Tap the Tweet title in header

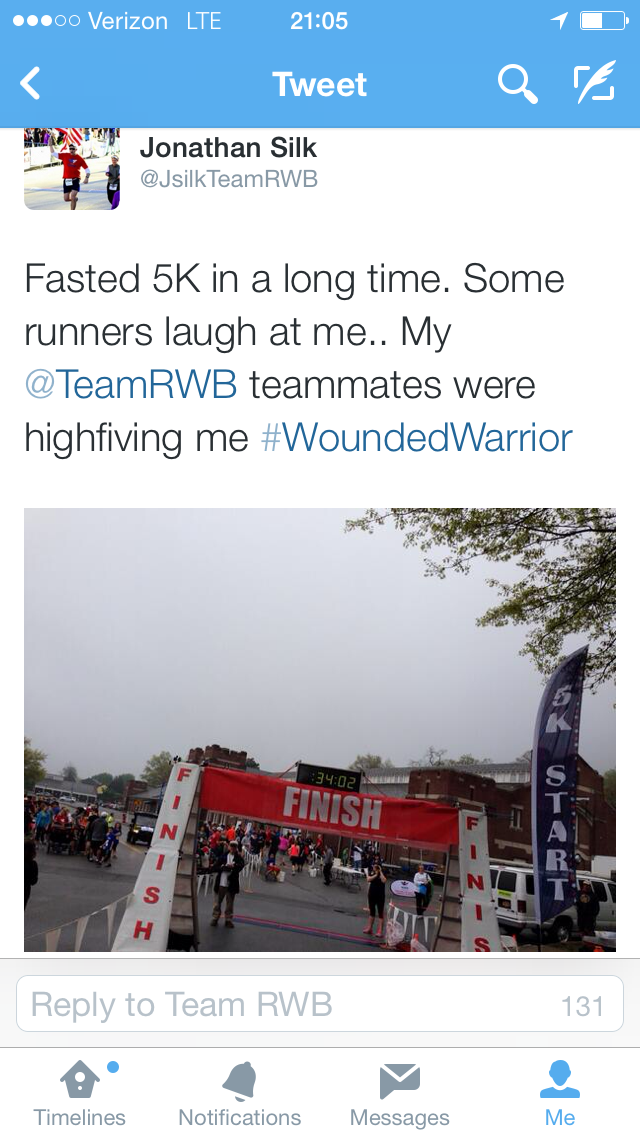pos(320,85)
